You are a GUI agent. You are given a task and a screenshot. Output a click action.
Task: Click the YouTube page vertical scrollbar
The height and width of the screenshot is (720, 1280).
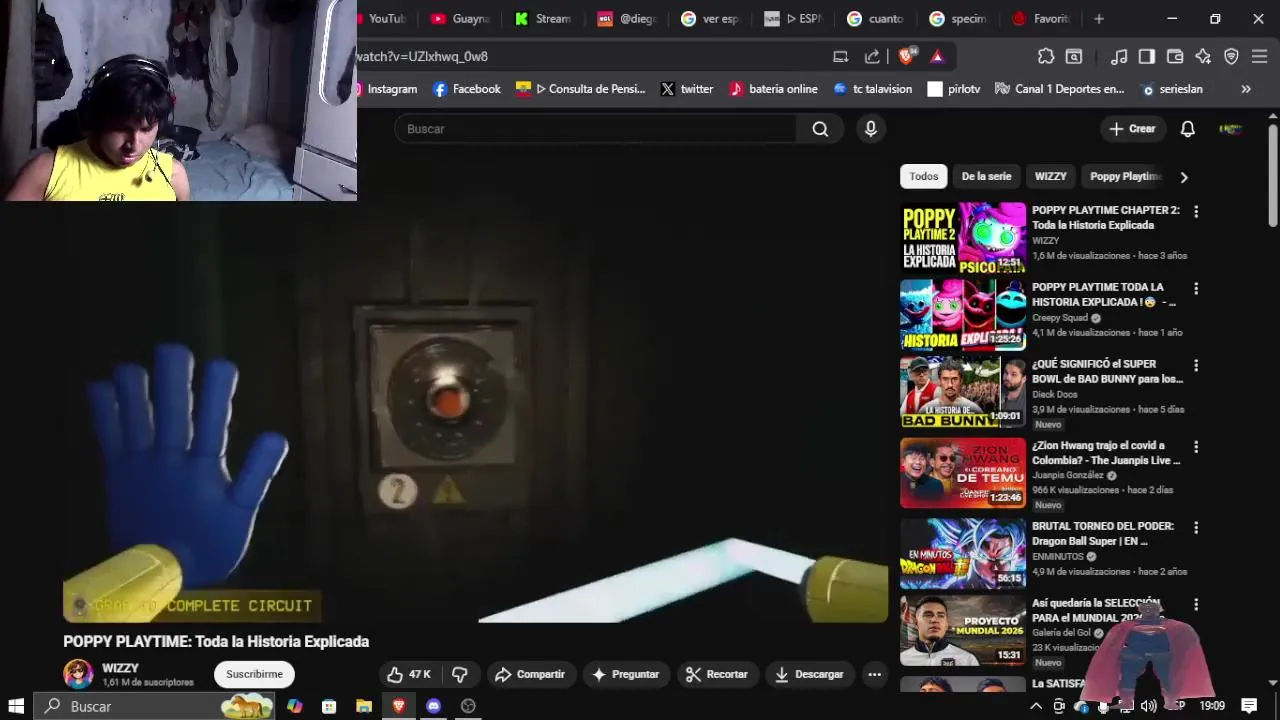tap(1273, 177)
